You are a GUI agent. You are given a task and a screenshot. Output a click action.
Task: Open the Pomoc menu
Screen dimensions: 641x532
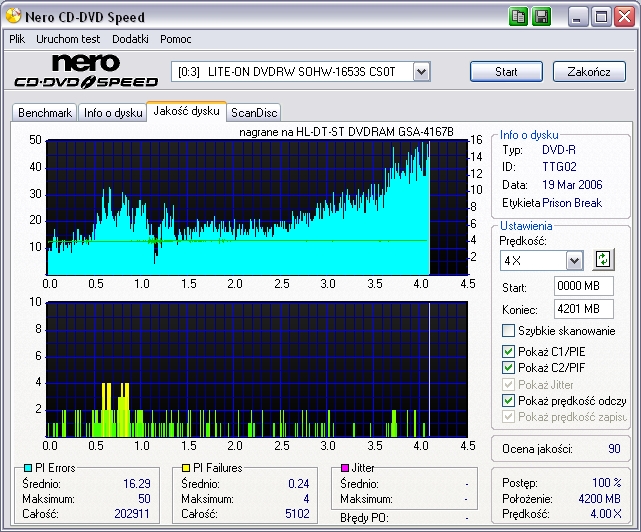(x=175, y=39)
